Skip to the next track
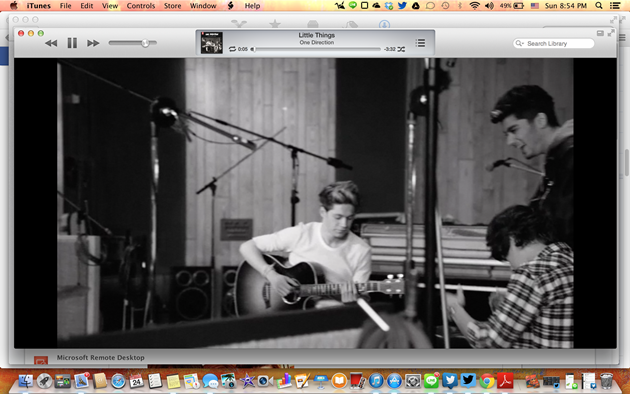Image resolution: width=630 pixels, height=394 pixels. tap(93, 43)
